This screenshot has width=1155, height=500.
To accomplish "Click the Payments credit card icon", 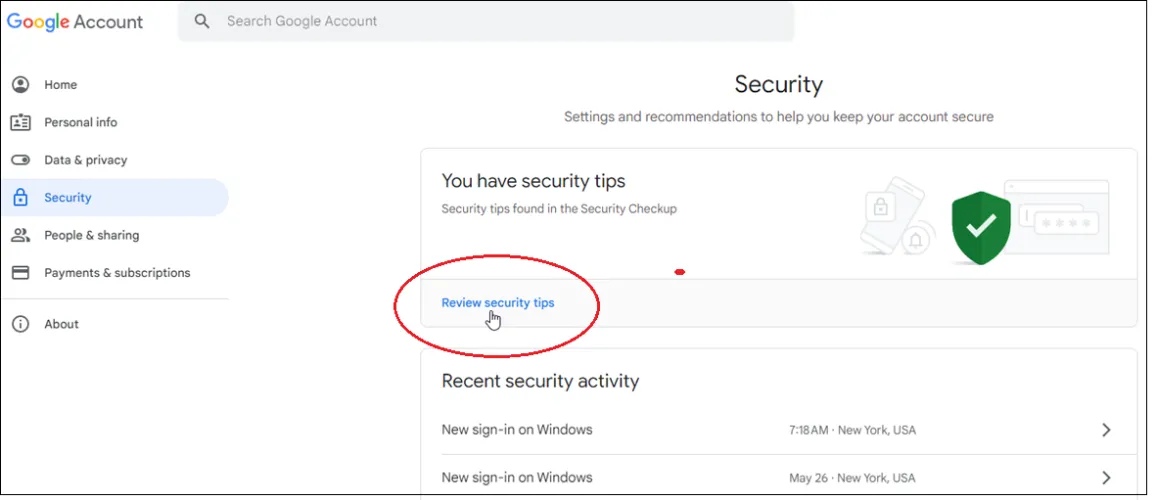I will (x=20, y=273).
